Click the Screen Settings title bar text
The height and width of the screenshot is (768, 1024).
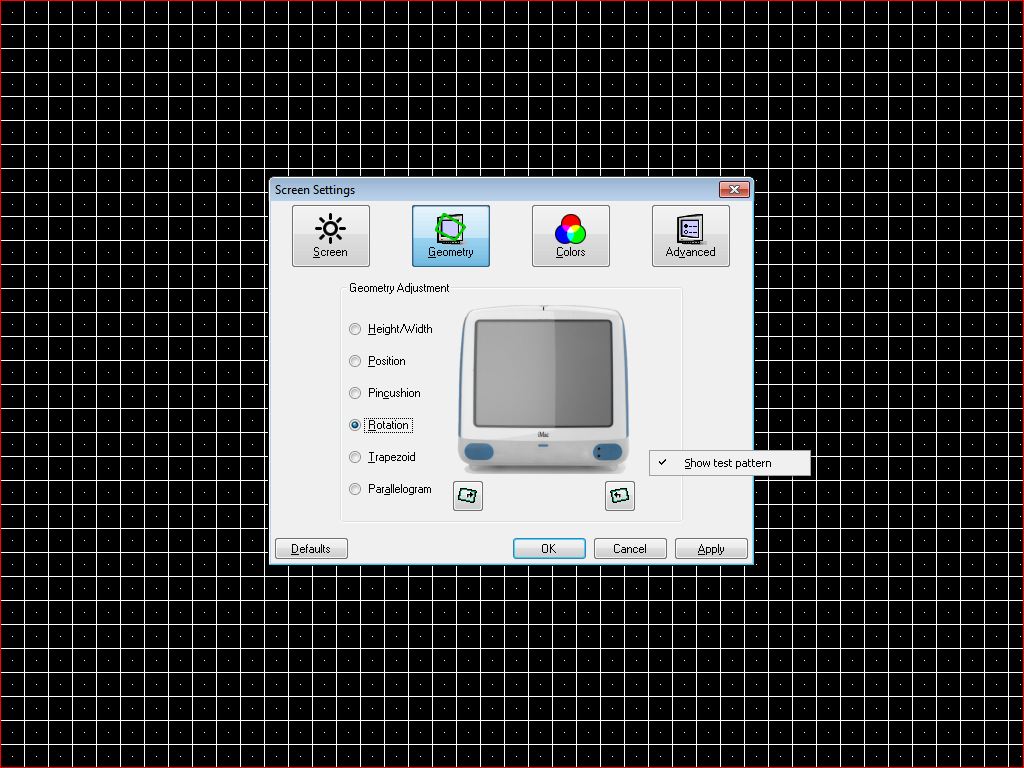[315, 190]
